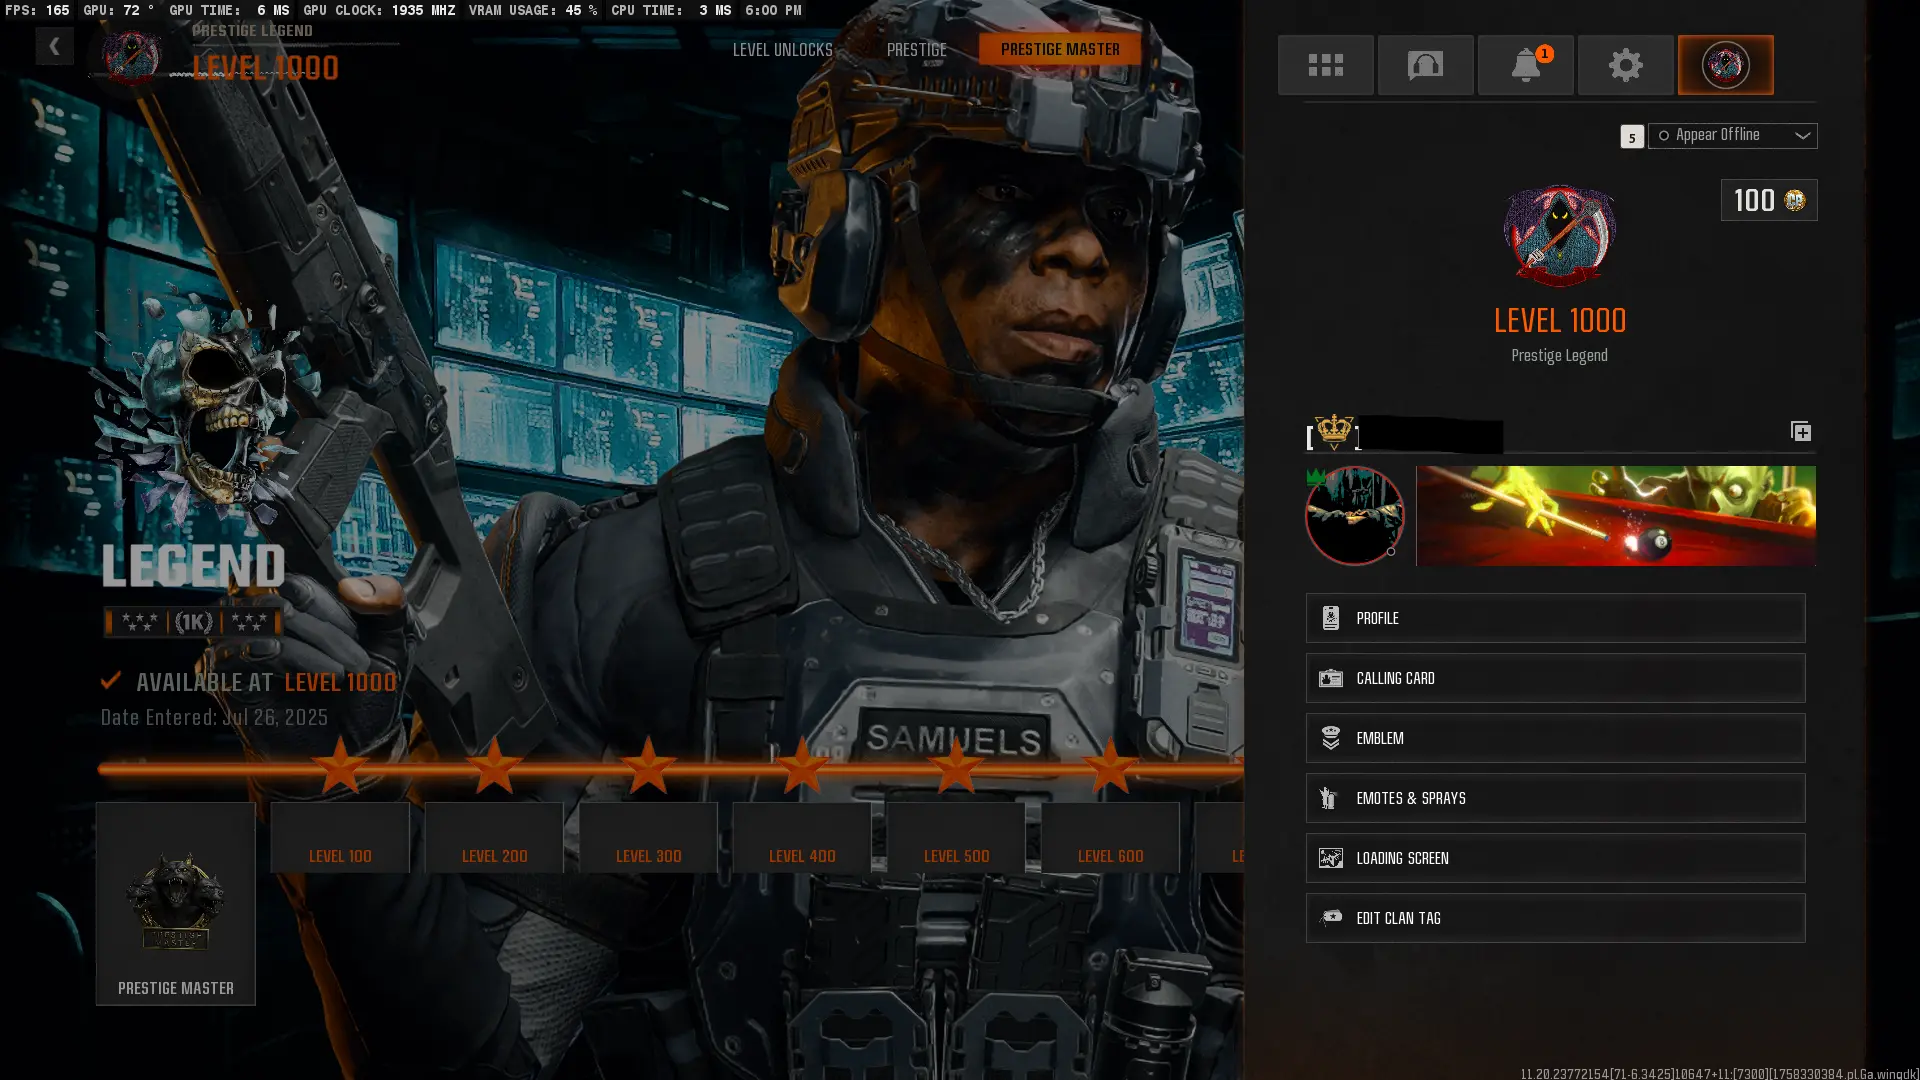Open the Profile menu option

(1555, 618)
